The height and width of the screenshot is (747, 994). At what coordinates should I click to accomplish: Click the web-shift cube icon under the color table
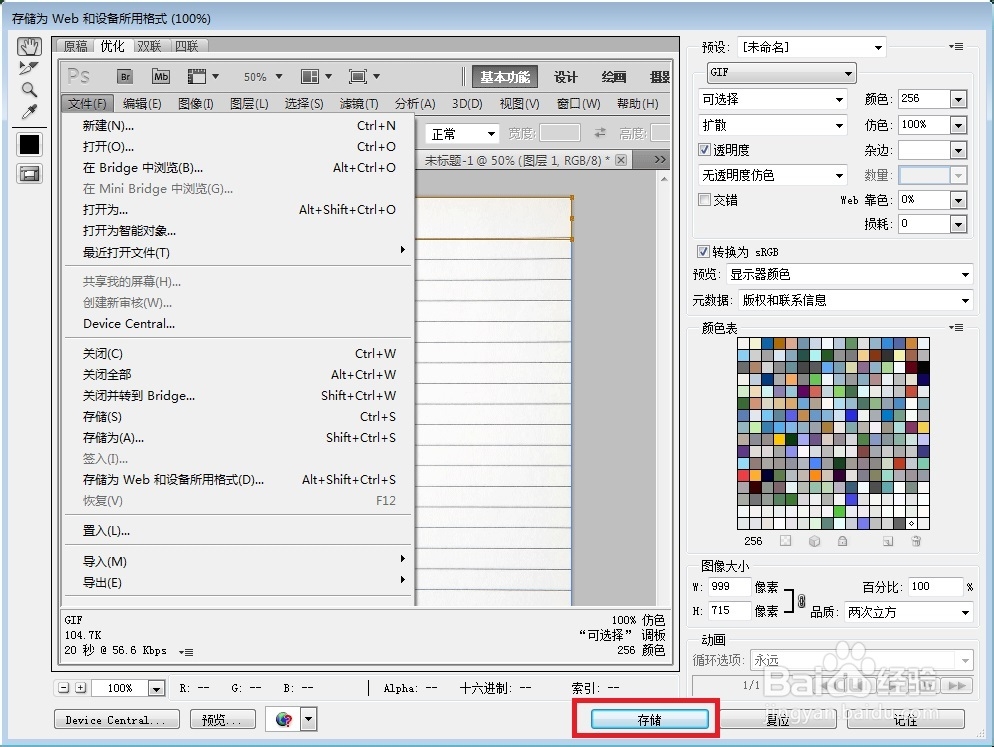815,541
